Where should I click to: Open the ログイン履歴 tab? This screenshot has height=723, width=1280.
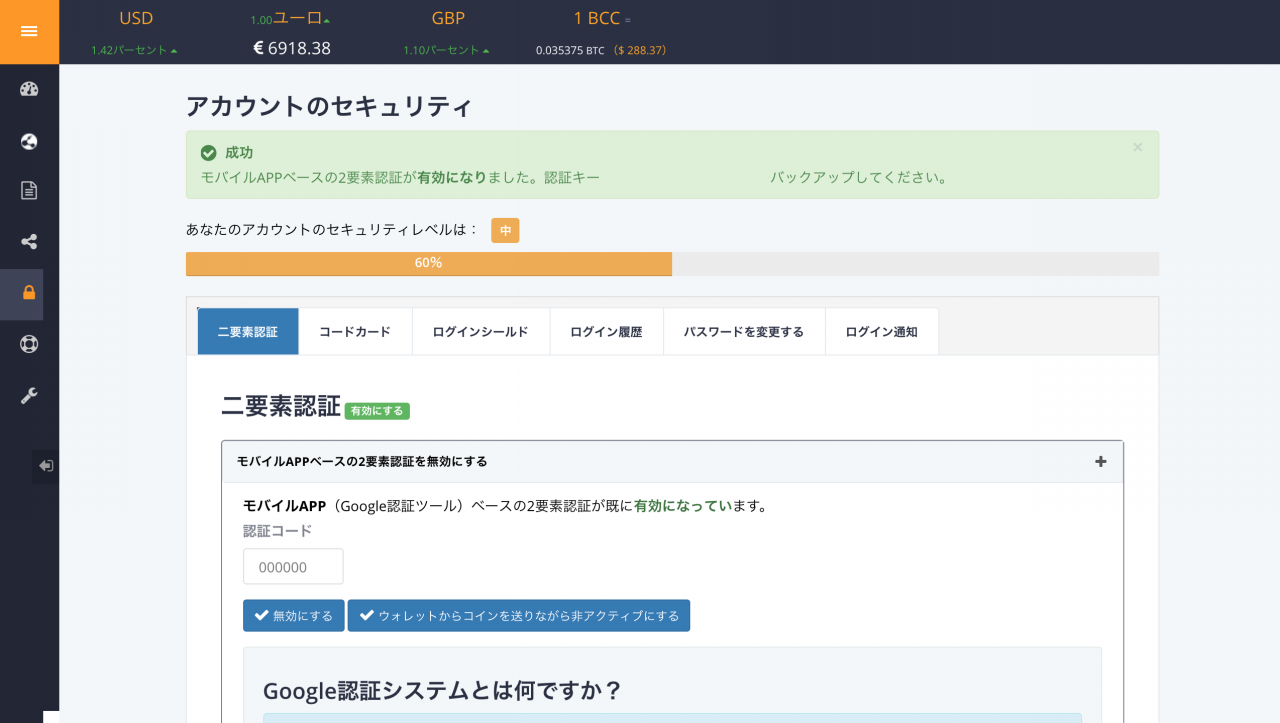click(x=606, y=331)
